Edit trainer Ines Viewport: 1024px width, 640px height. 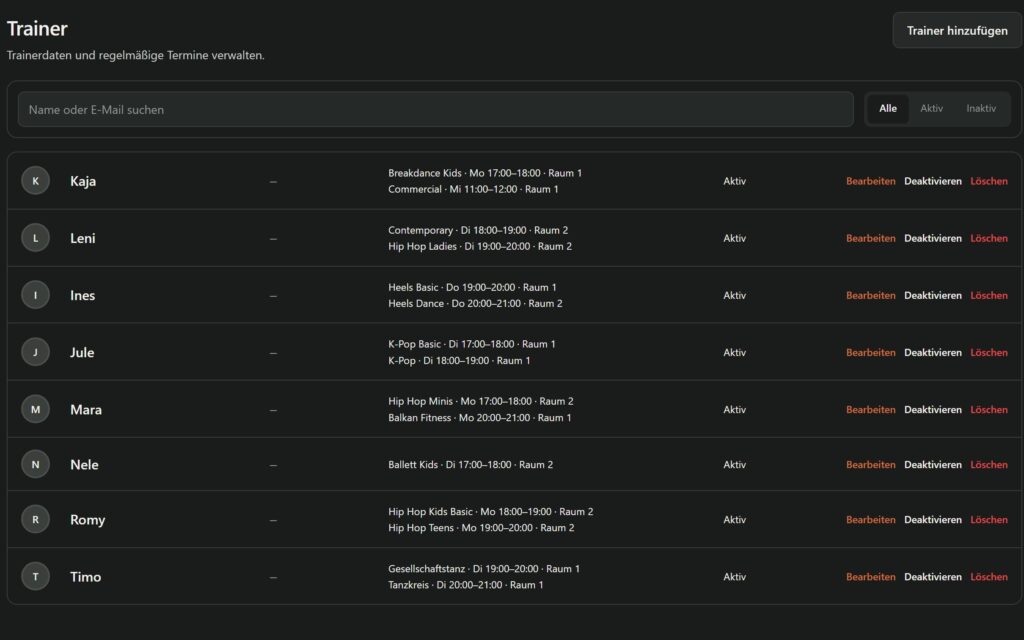(x=871, y=295)
